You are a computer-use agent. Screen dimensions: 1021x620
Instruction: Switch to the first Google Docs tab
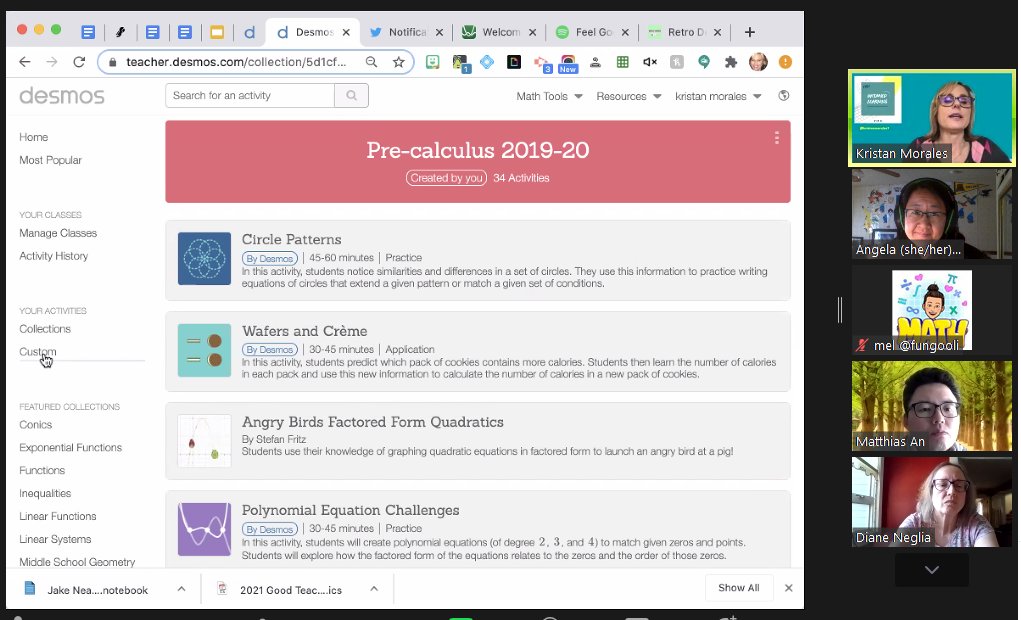[x=88, y=32]
